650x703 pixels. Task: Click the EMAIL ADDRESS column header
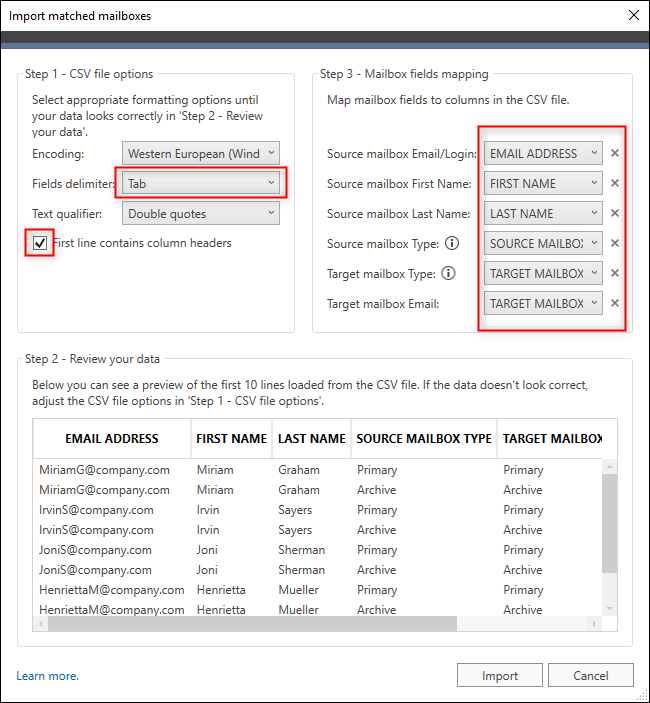click(112, 438)
